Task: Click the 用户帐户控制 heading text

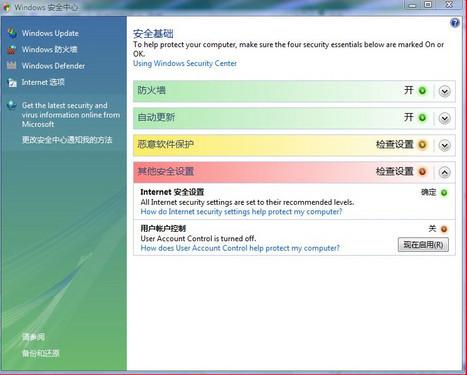Action: pyautogui.click(x=163, y=228)
